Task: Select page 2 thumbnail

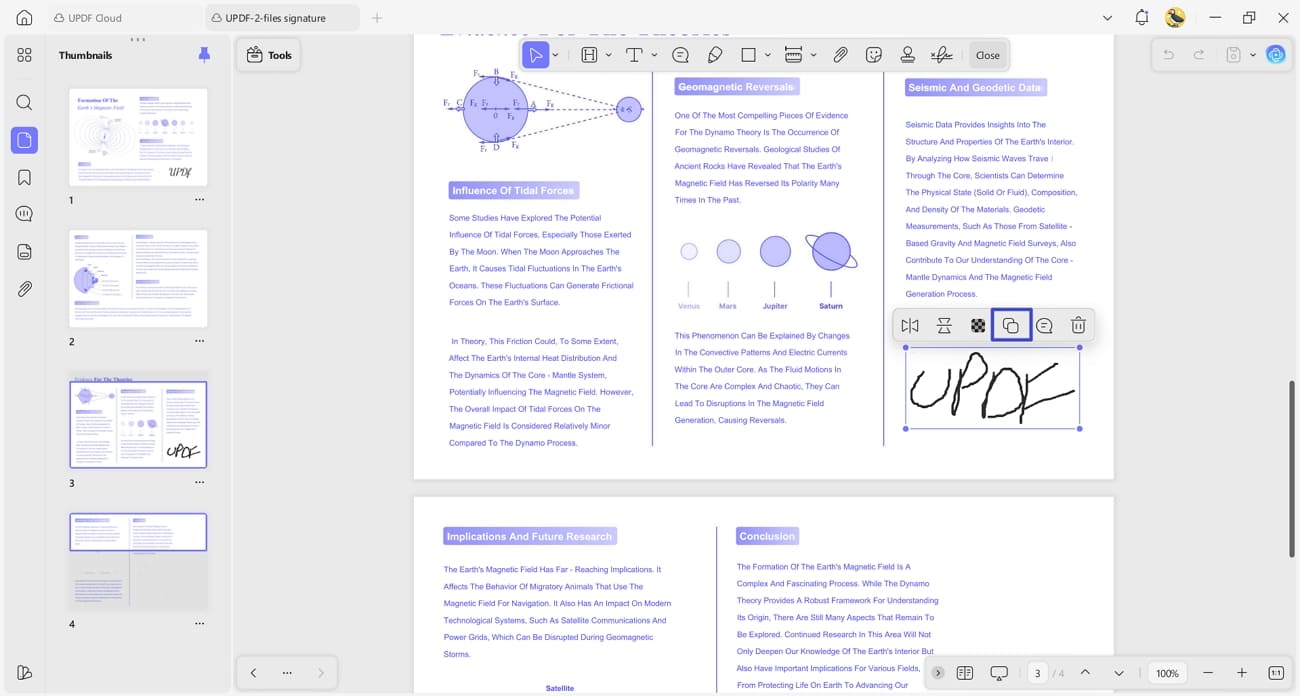Action: pyautogui.click(x=138, y=278)
